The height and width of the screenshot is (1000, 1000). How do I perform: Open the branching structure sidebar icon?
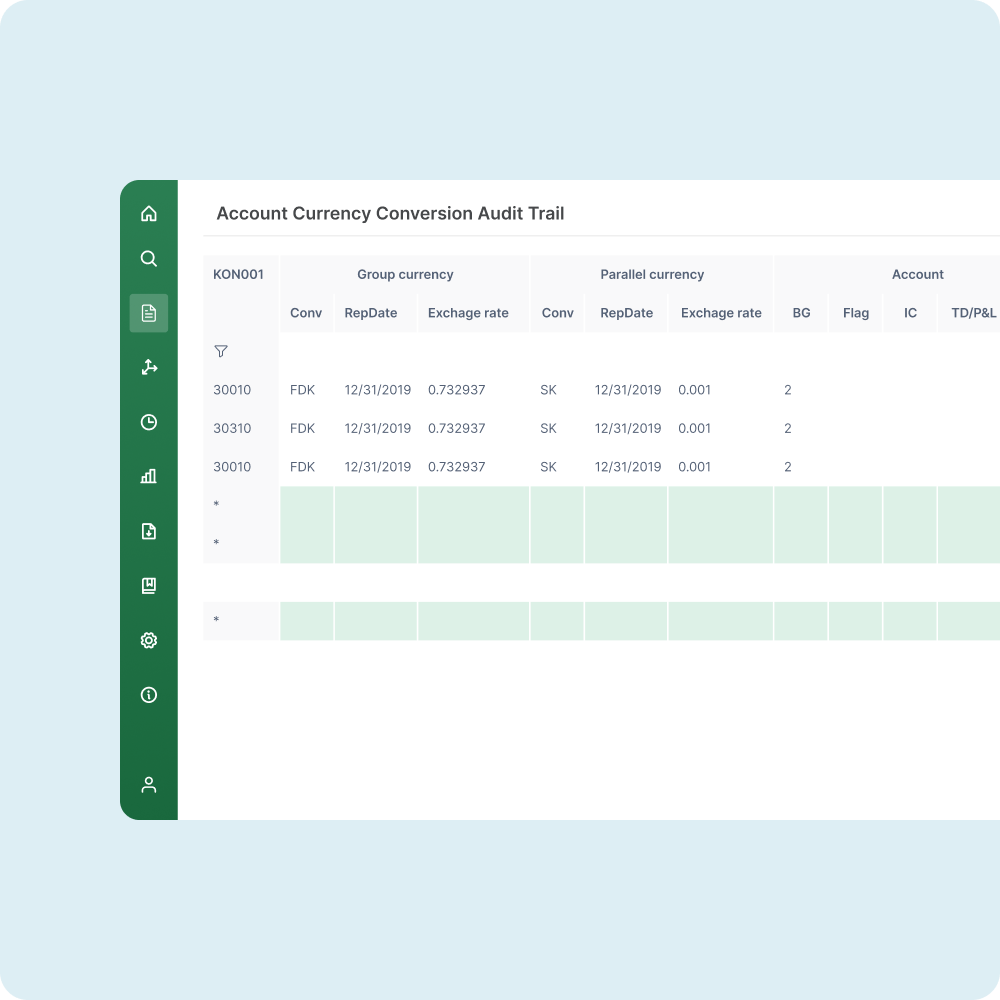tap(149, 367)
